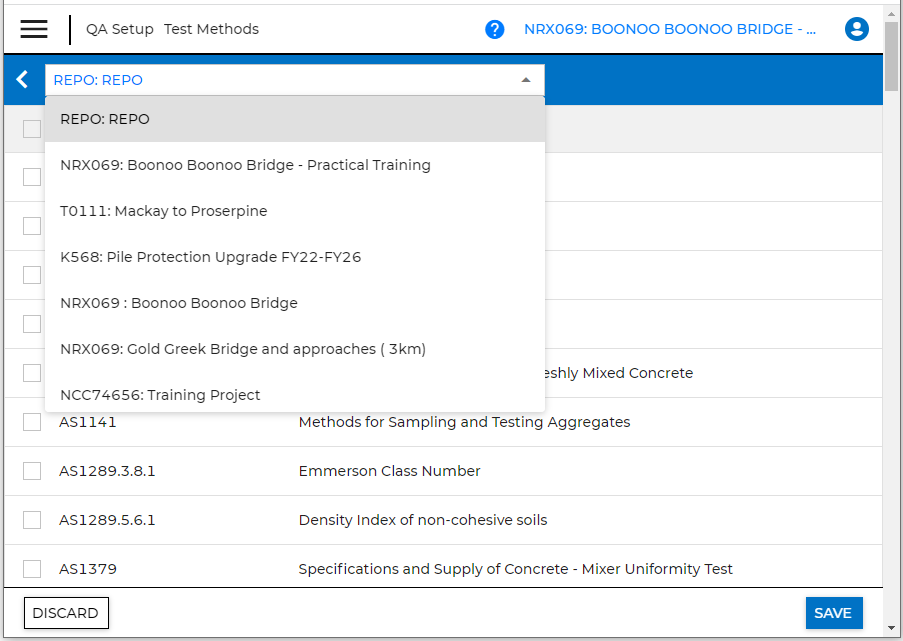Viewport: 903px width, 641px height.
Task: Toggle the select-all checkbox in header row
Action: click(x=32, y=129)
